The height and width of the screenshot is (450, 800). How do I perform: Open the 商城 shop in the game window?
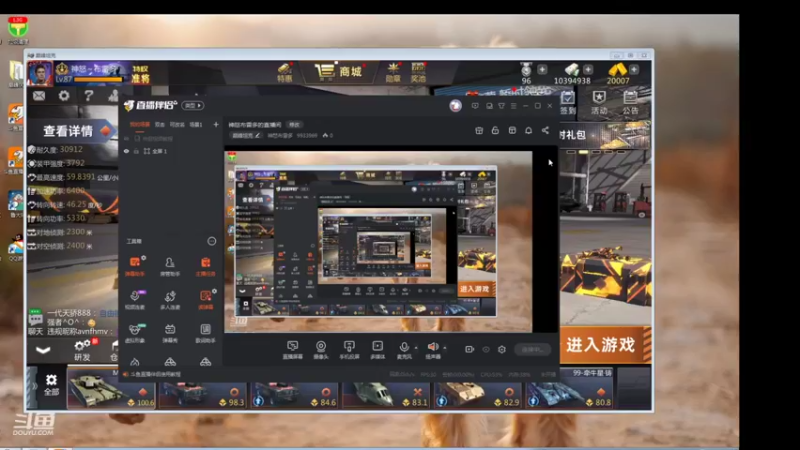click(x=338, y=71)
